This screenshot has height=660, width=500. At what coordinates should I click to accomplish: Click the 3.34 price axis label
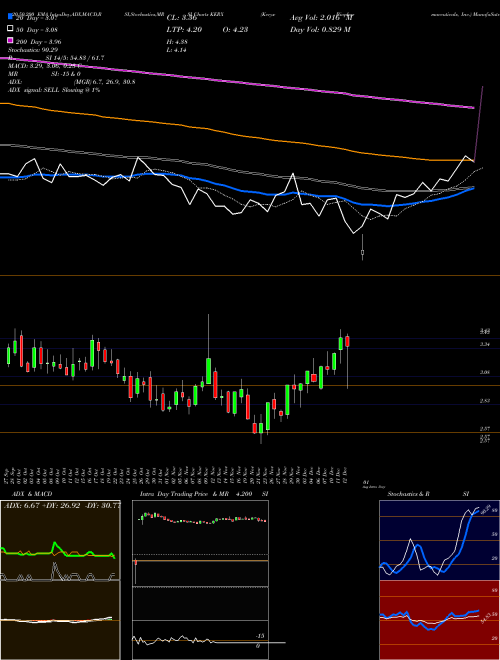coord(484,345)
